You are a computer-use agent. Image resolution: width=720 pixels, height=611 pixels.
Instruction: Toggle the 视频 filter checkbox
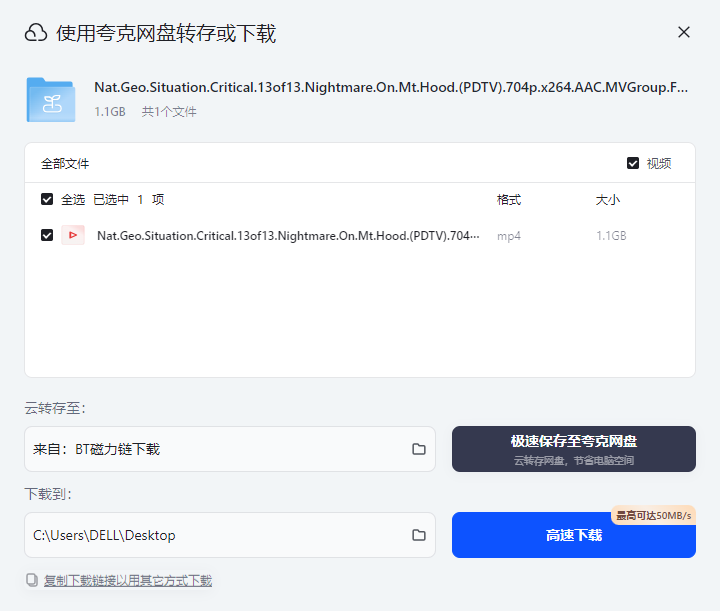coord(633,163)
